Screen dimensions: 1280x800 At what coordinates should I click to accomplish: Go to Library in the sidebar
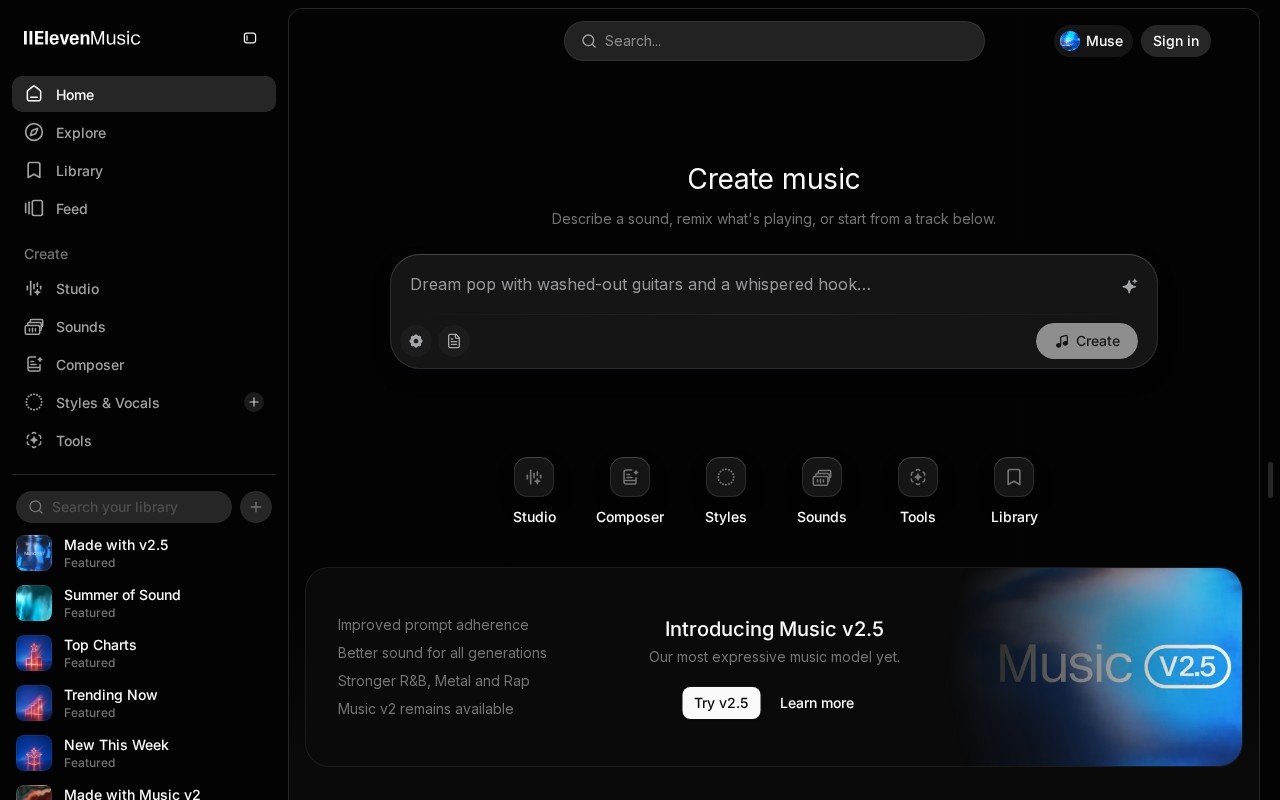(x=144, y=170)
